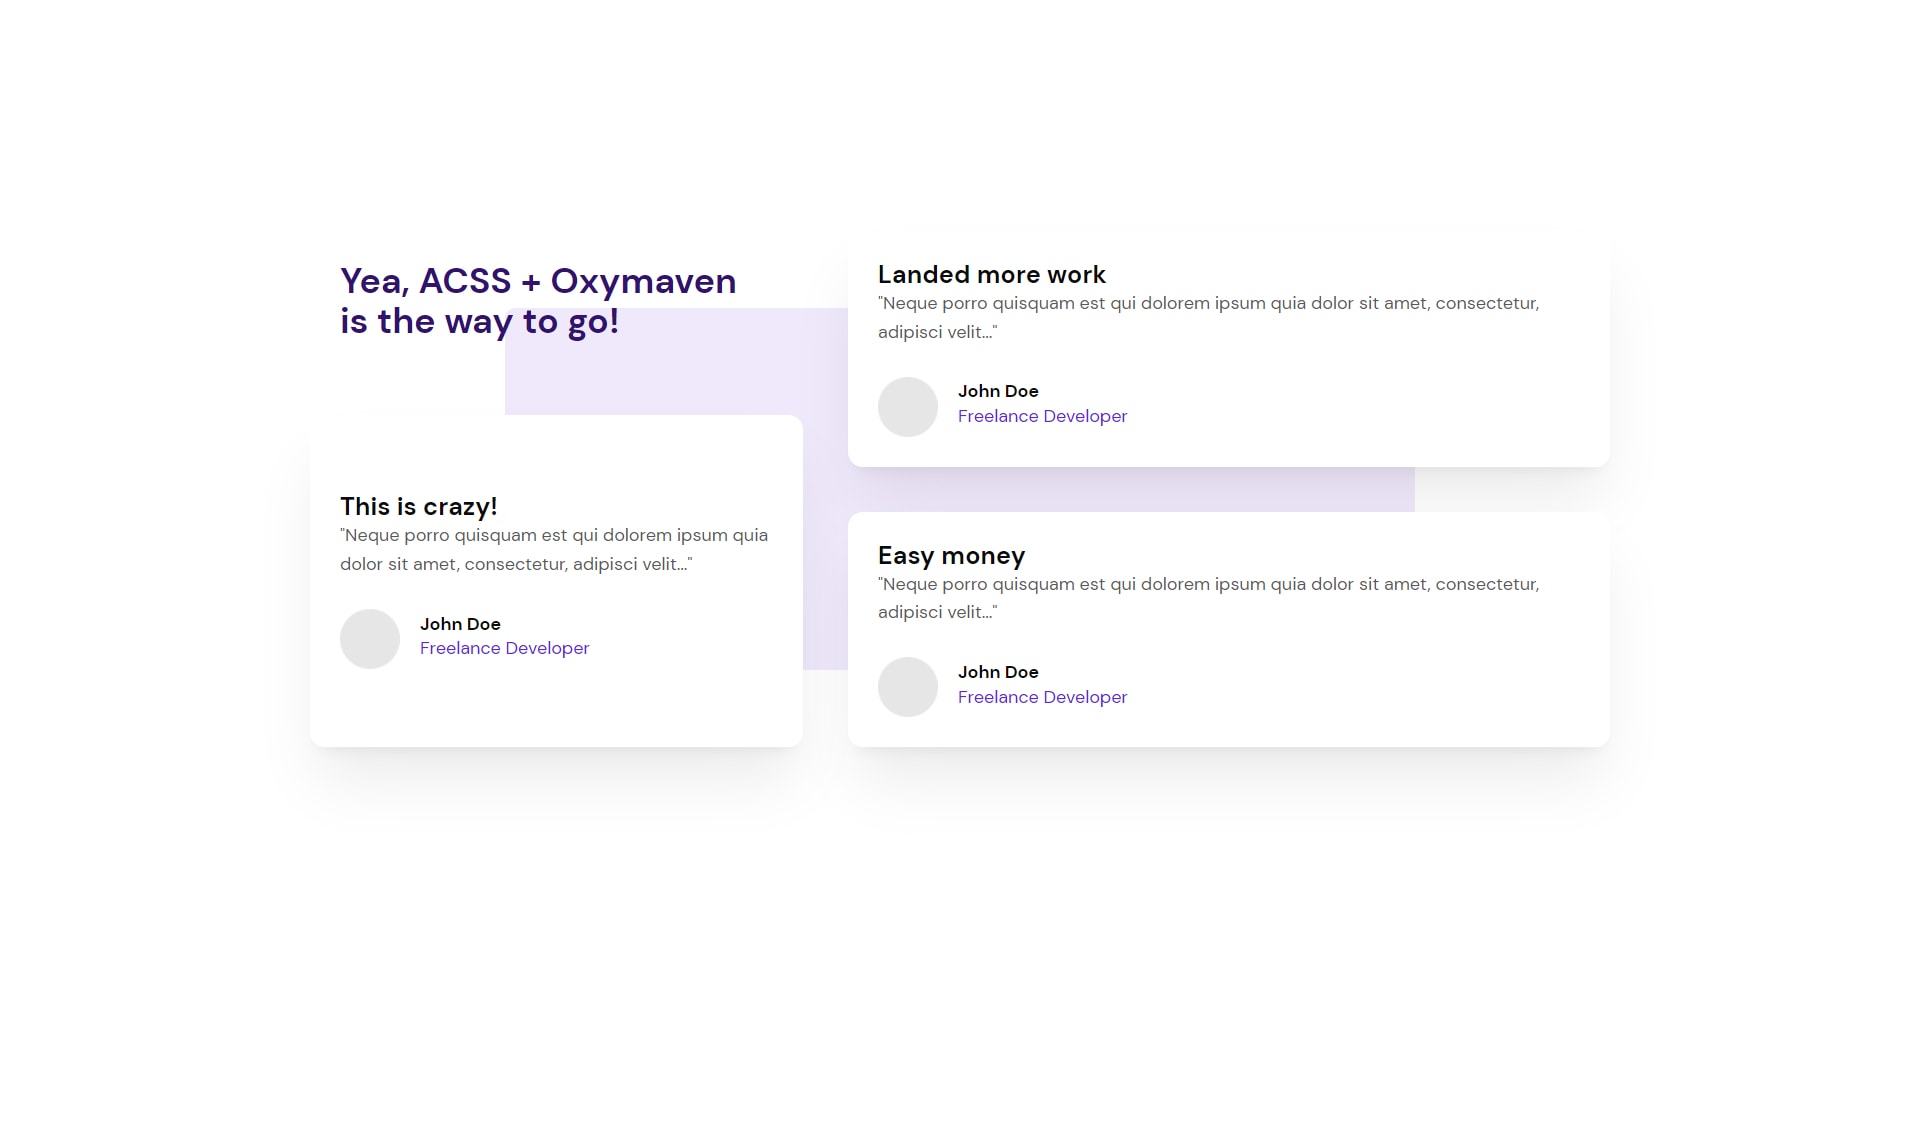1920x1140 pixels.
Task: Click quote text under Landed more work
Action: [1208, 317]
